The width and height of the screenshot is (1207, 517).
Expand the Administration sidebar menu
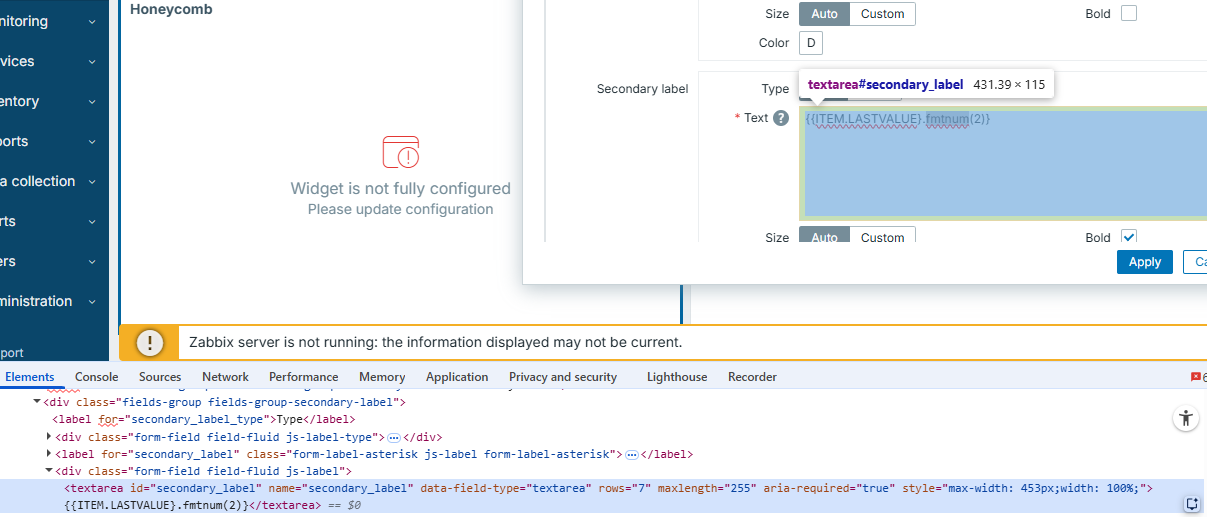pyautogui.click(x=50, y=301)
